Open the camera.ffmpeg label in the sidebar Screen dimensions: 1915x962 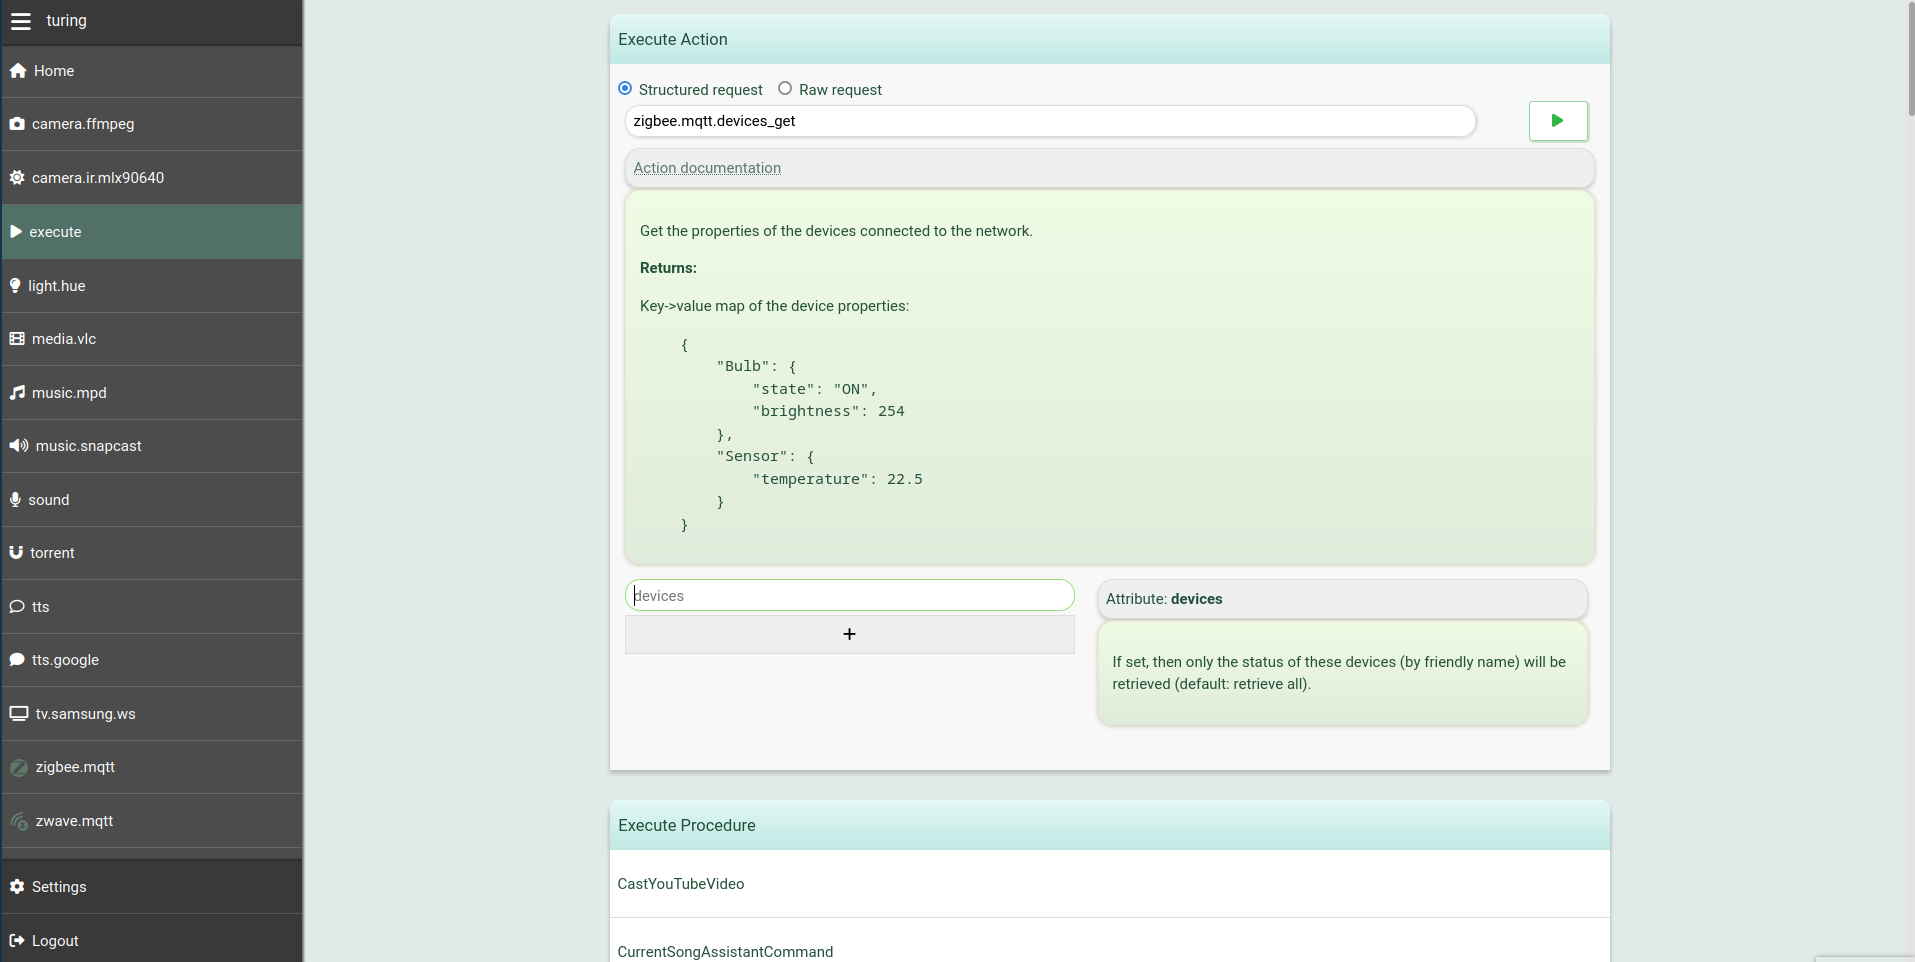pos(83,124)
